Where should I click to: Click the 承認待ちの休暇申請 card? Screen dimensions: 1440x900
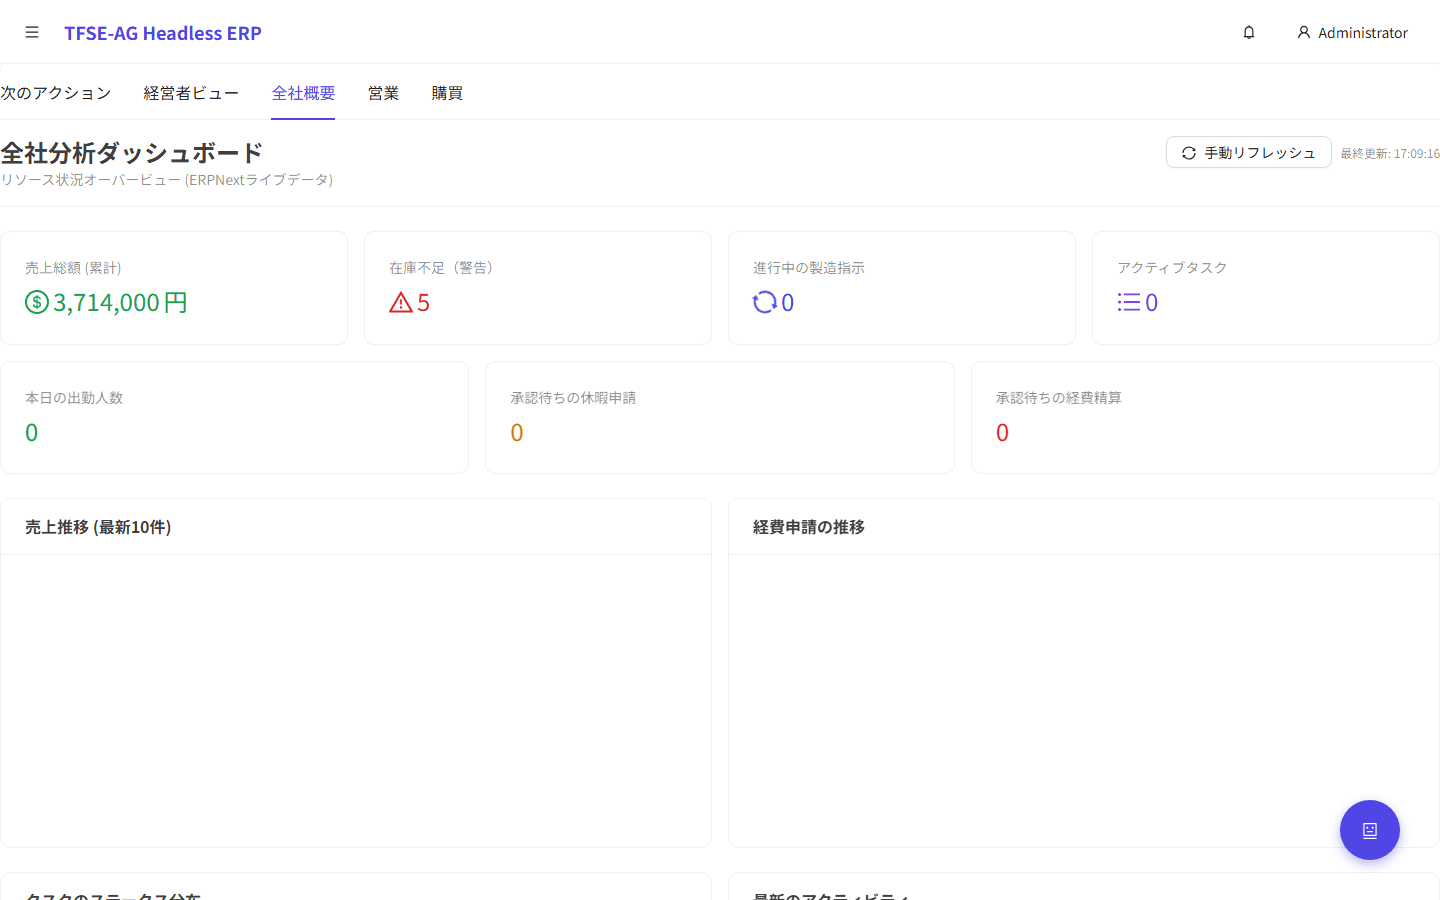(719, 417)
